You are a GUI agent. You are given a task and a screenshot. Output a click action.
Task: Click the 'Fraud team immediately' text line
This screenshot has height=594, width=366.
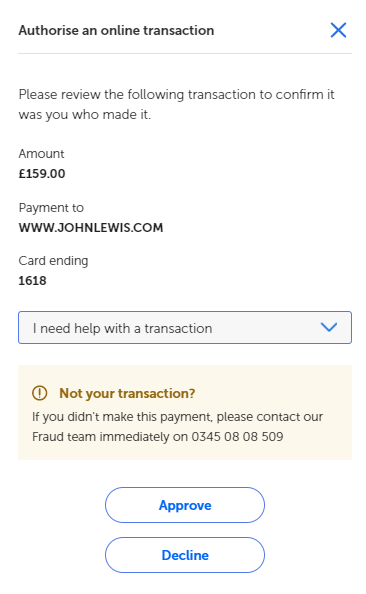tap(158, 436)
